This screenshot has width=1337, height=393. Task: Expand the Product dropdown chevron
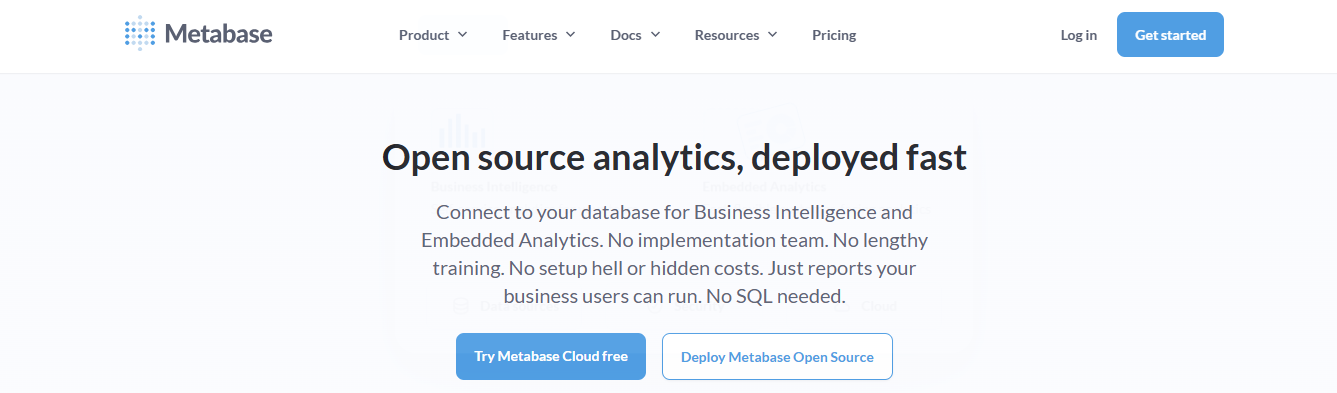[462, 35]
